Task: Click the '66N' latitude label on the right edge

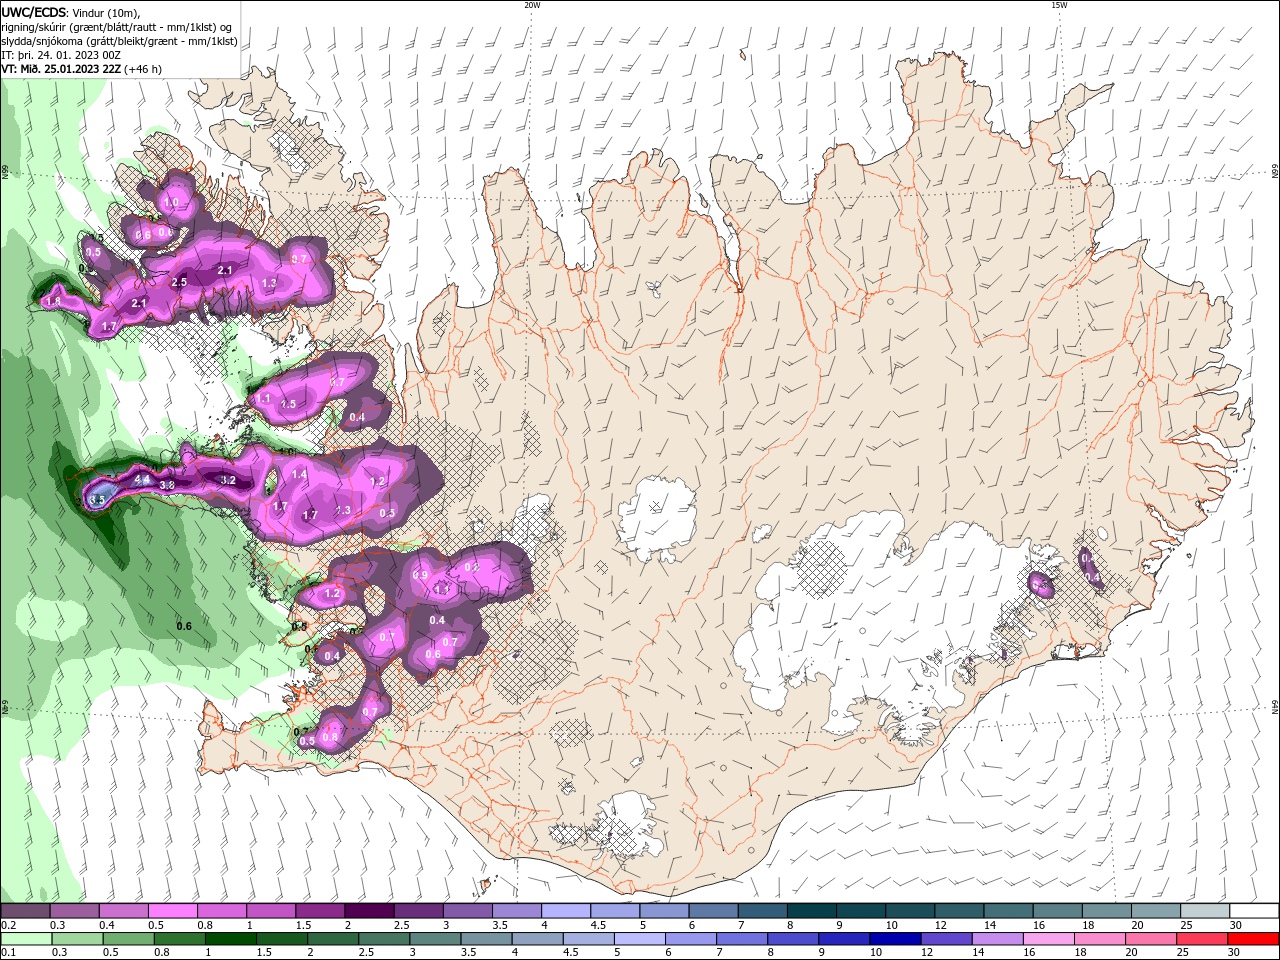Action: (1275, 172)
